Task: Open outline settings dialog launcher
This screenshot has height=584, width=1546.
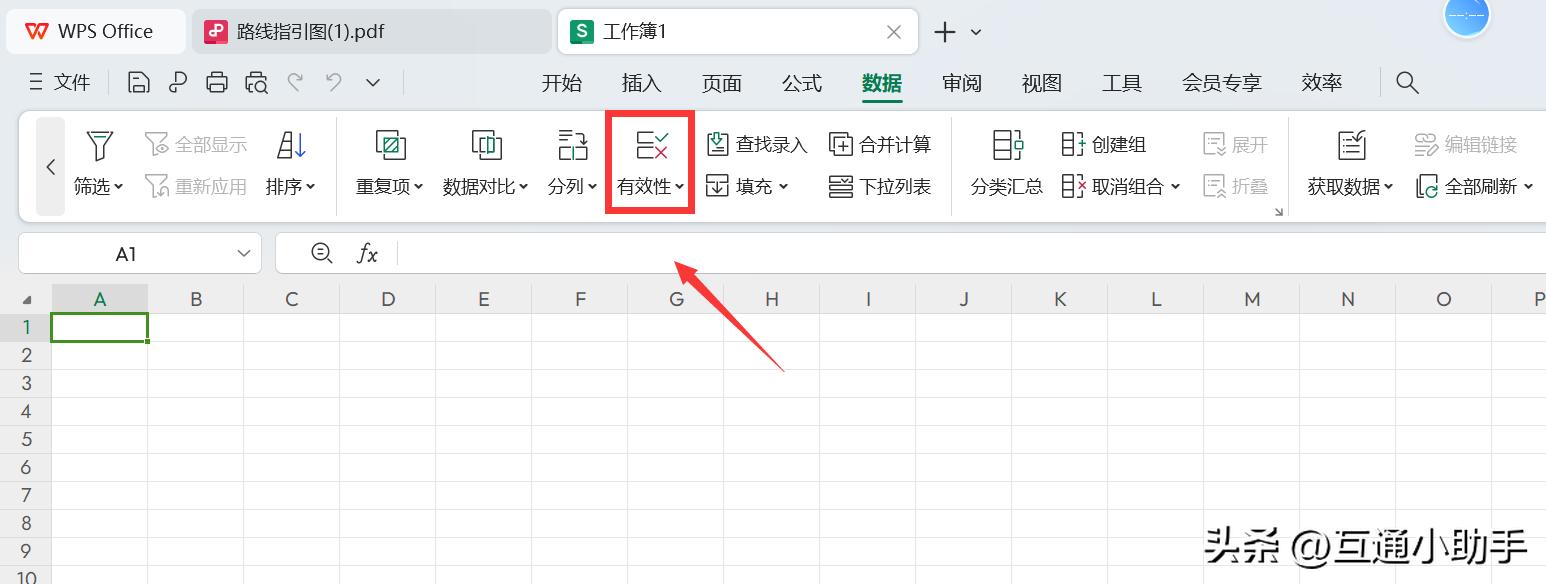Action: point(1278,212)
